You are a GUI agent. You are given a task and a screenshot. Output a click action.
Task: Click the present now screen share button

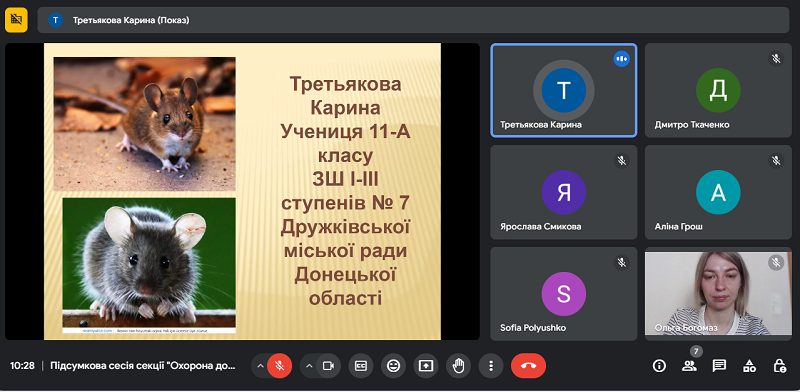(x=426, y=365)
